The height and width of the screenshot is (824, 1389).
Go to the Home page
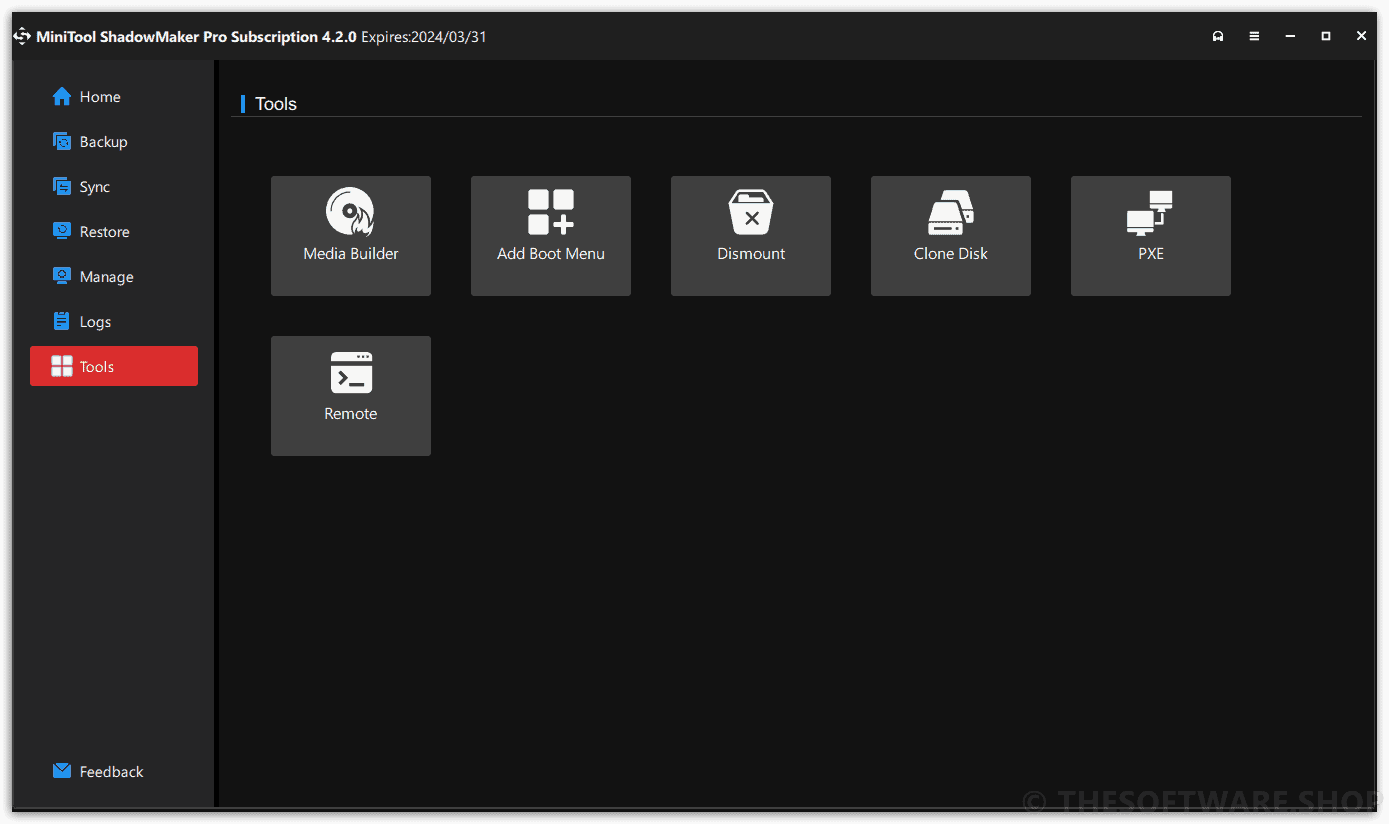coord(114,97)
